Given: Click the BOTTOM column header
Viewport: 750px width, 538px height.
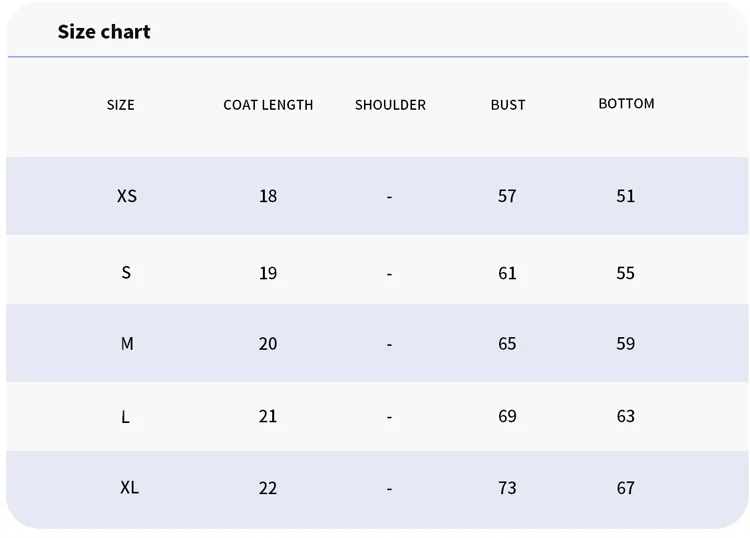Looking at the screenshot, I should tap(626, 103).
